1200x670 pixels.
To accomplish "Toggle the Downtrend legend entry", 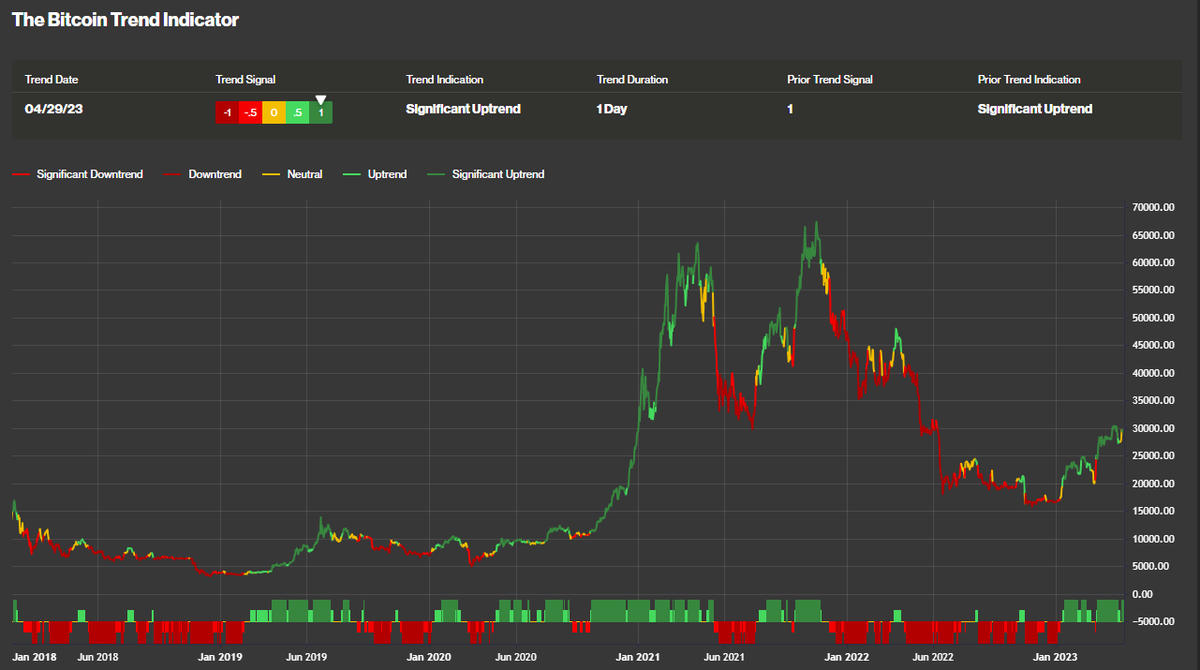I will pos(204,174).
